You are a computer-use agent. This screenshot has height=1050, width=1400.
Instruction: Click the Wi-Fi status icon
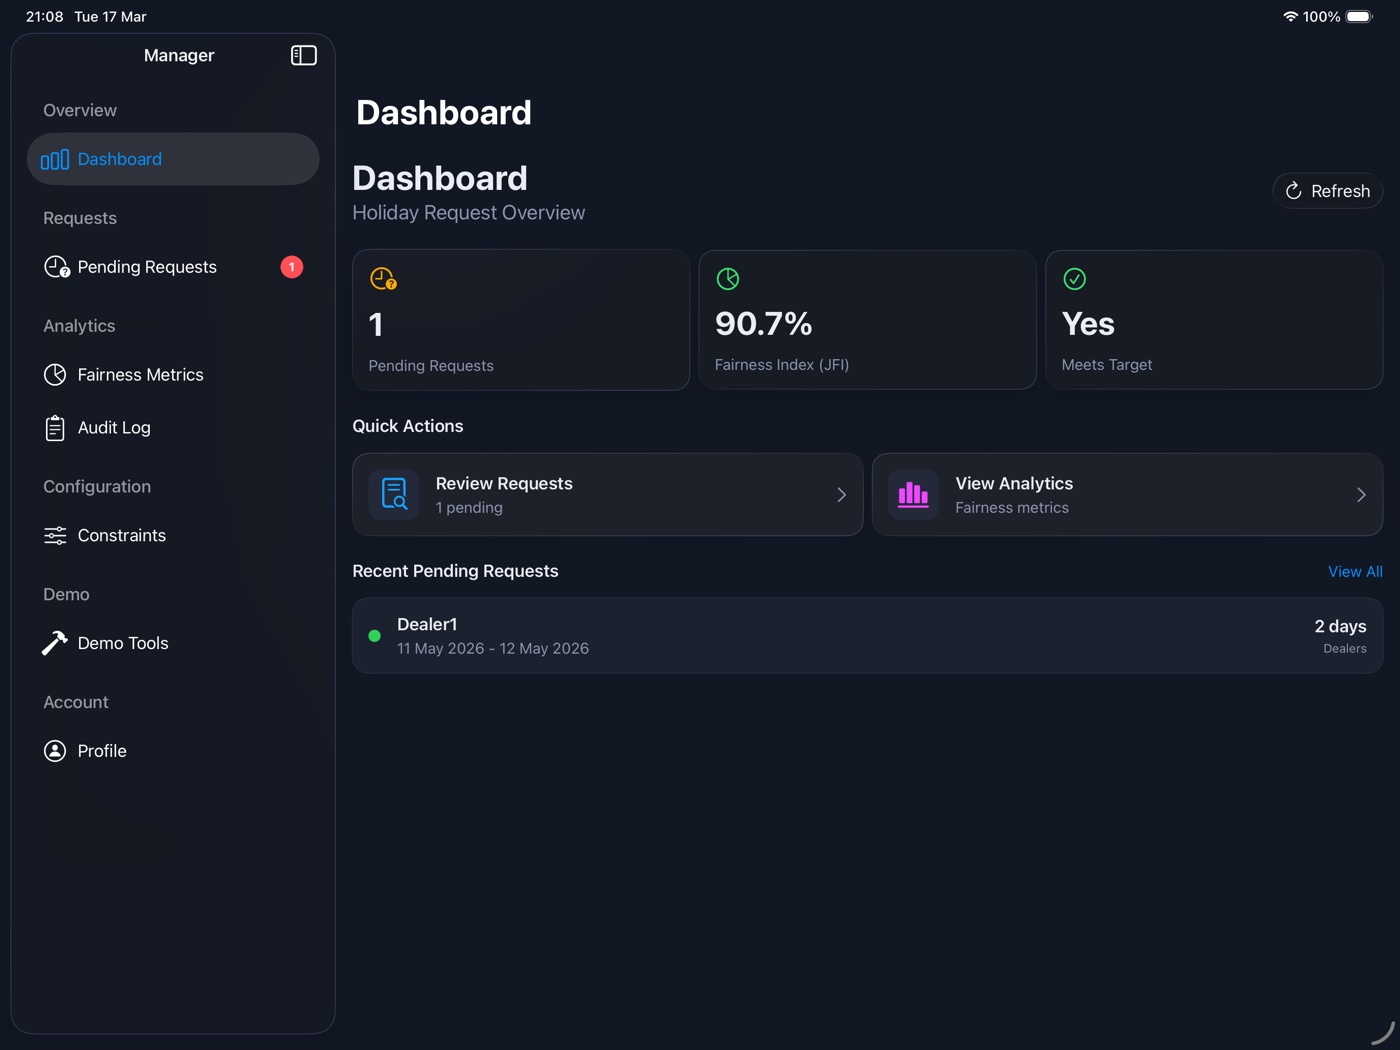tap(1290, 17)
